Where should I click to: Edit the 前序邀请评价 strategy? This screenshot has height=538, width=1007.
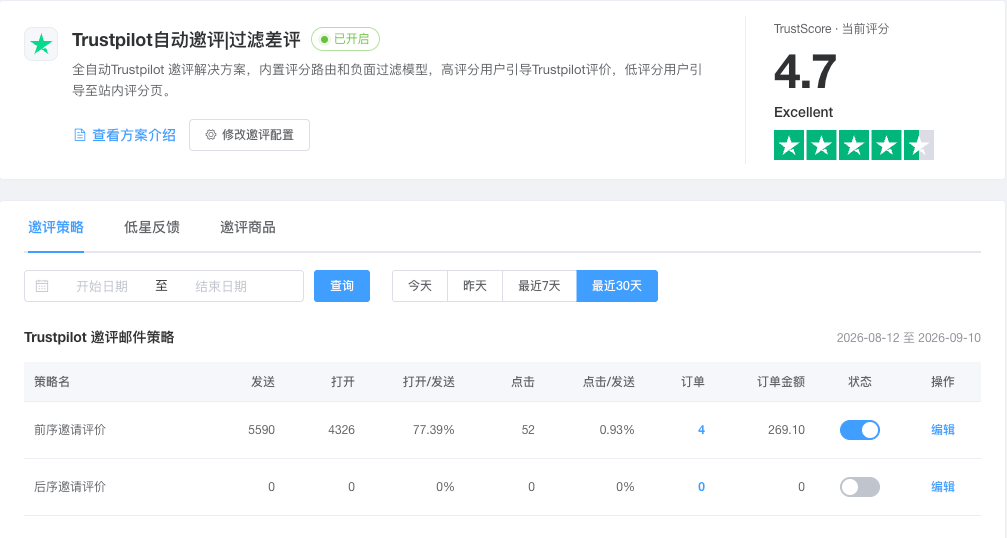pyautogui.click(x=943, y=430)
